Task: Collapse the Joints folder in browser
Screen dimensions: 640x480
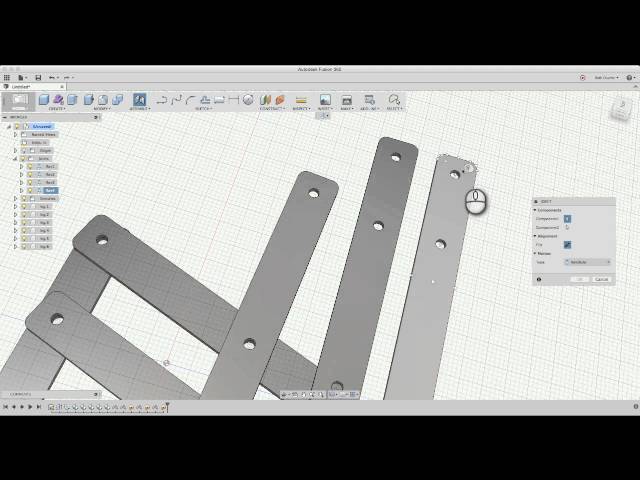Action: [x=16, y=159]
